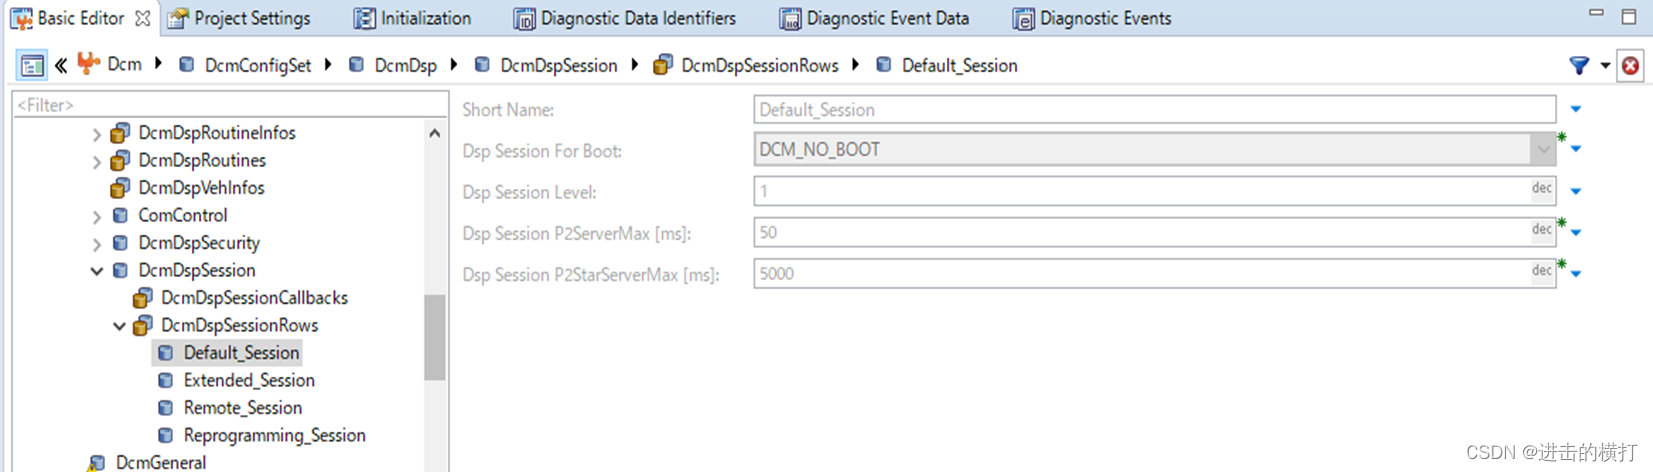
Task: Select Default_Session in the breadcrumb
Action: click(x=959, y=65)
